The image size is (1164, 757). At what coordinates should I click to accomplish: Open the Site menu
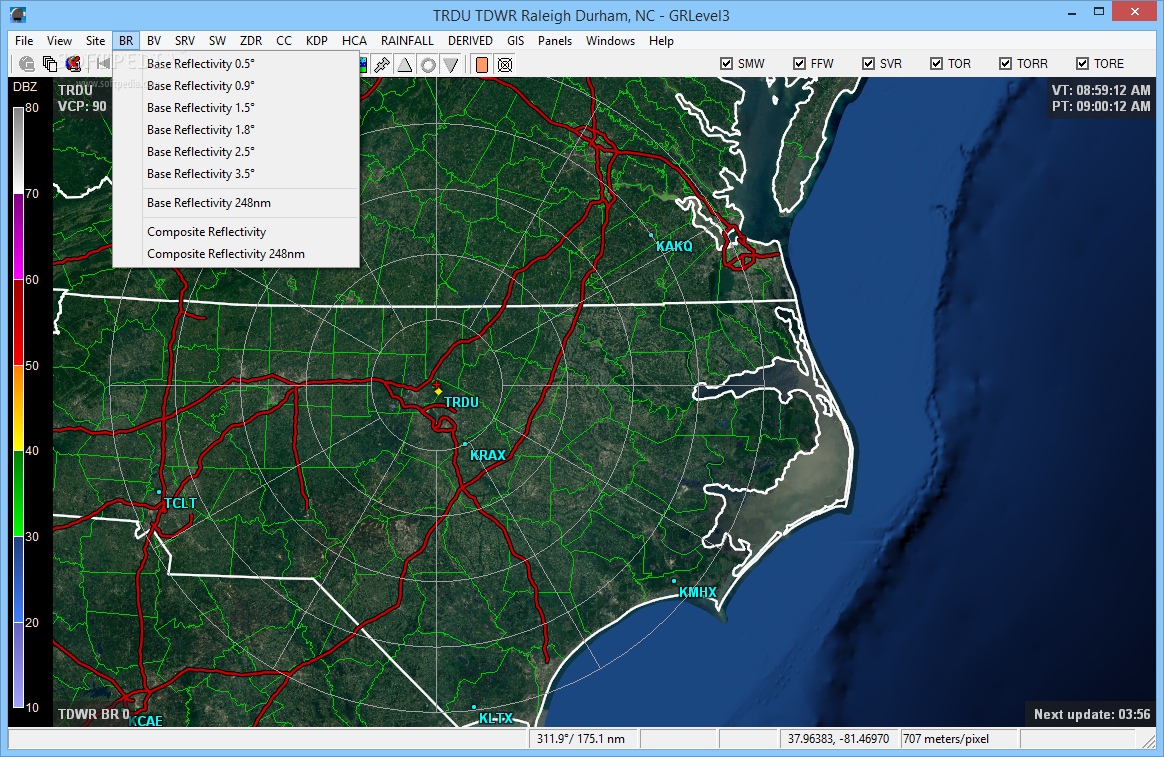pyautogui.click(x=95, y=41)
